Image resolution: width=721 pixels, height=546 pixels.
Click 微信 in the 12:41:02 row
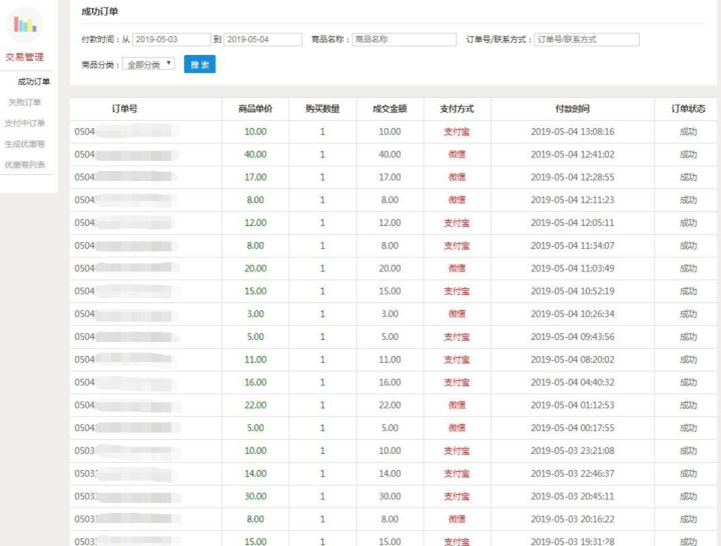(x=457, y=155)
